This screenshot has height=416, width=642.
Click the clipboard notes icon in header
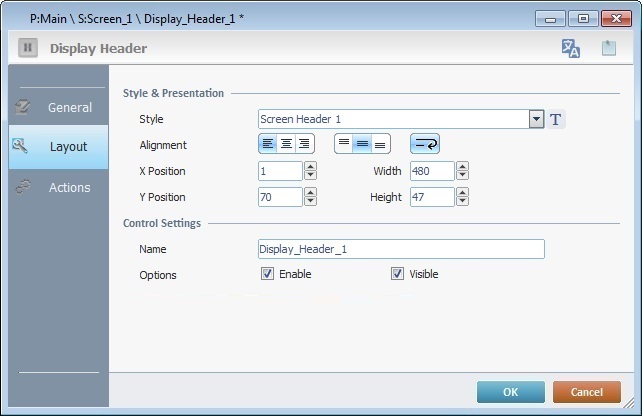(608, 49)
